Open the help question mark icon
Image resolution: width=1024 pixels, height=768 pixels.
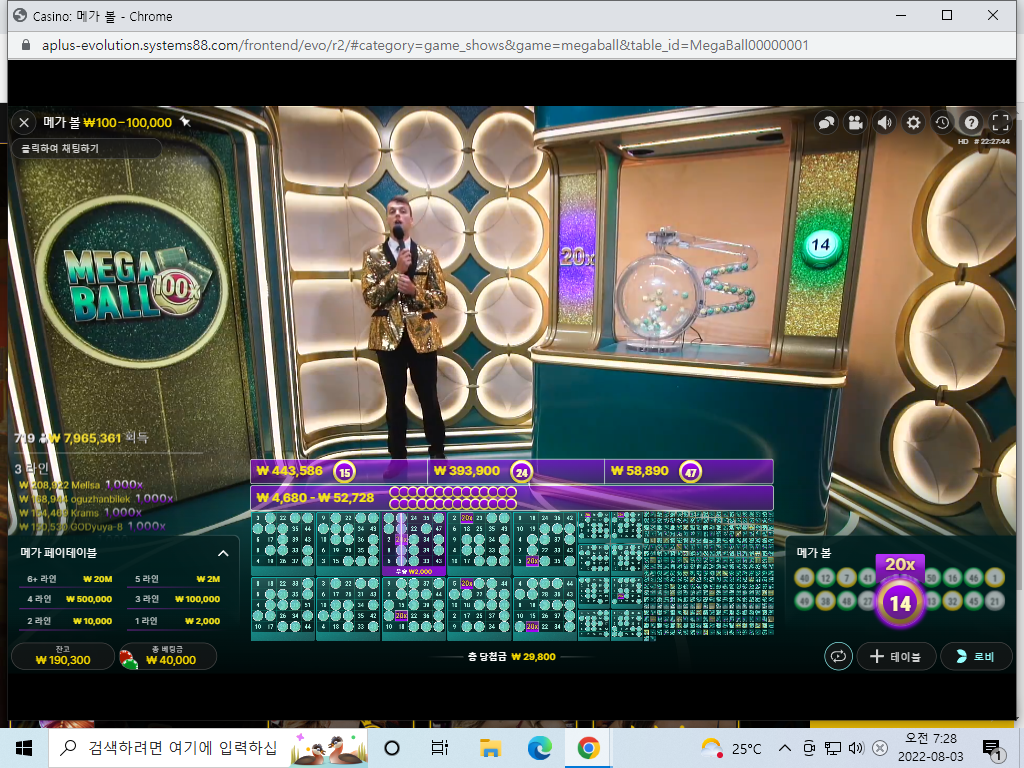(972, 123)
